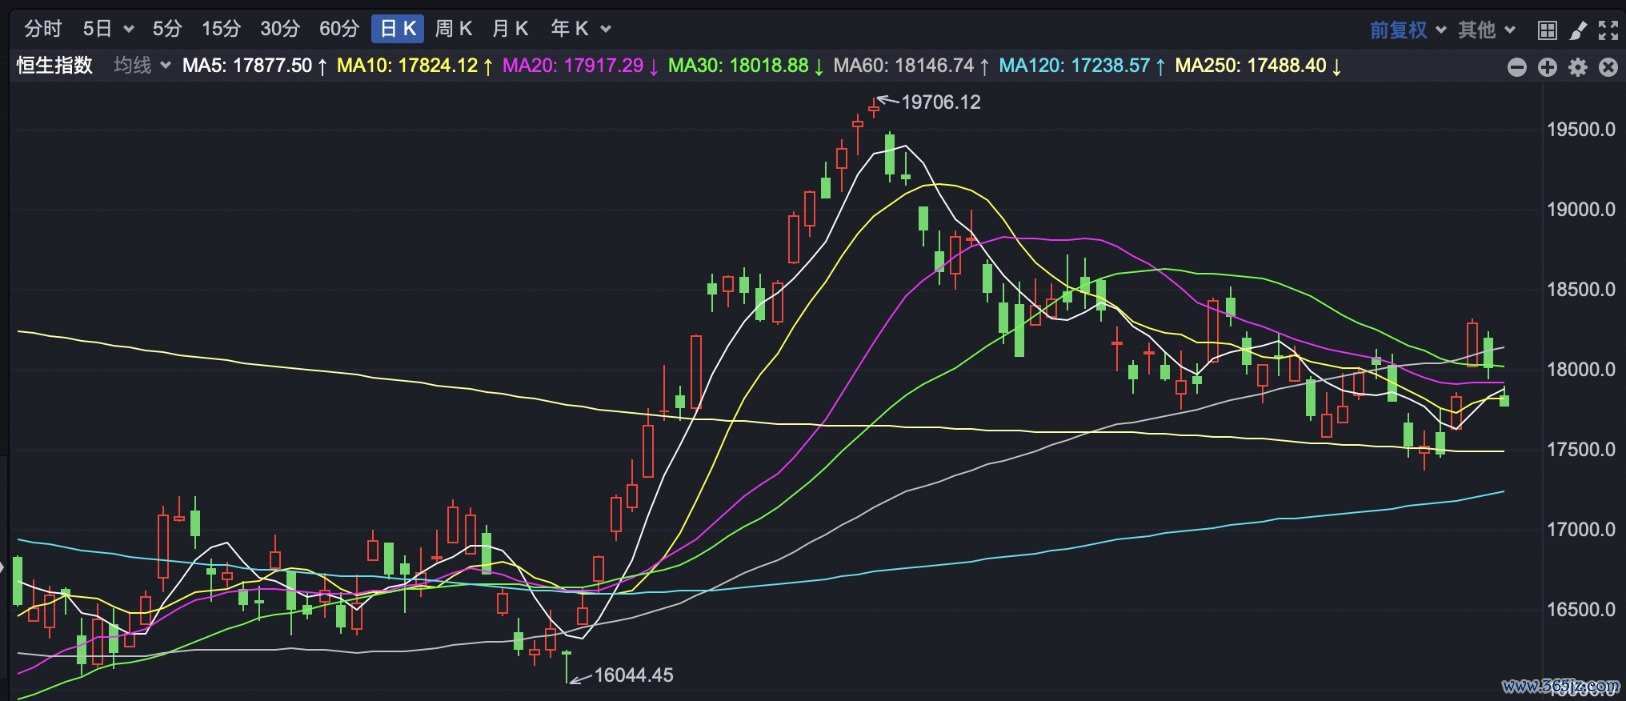
Task: Click the candlestick at the 16044.45 low
Action: [x=567, y=666]
